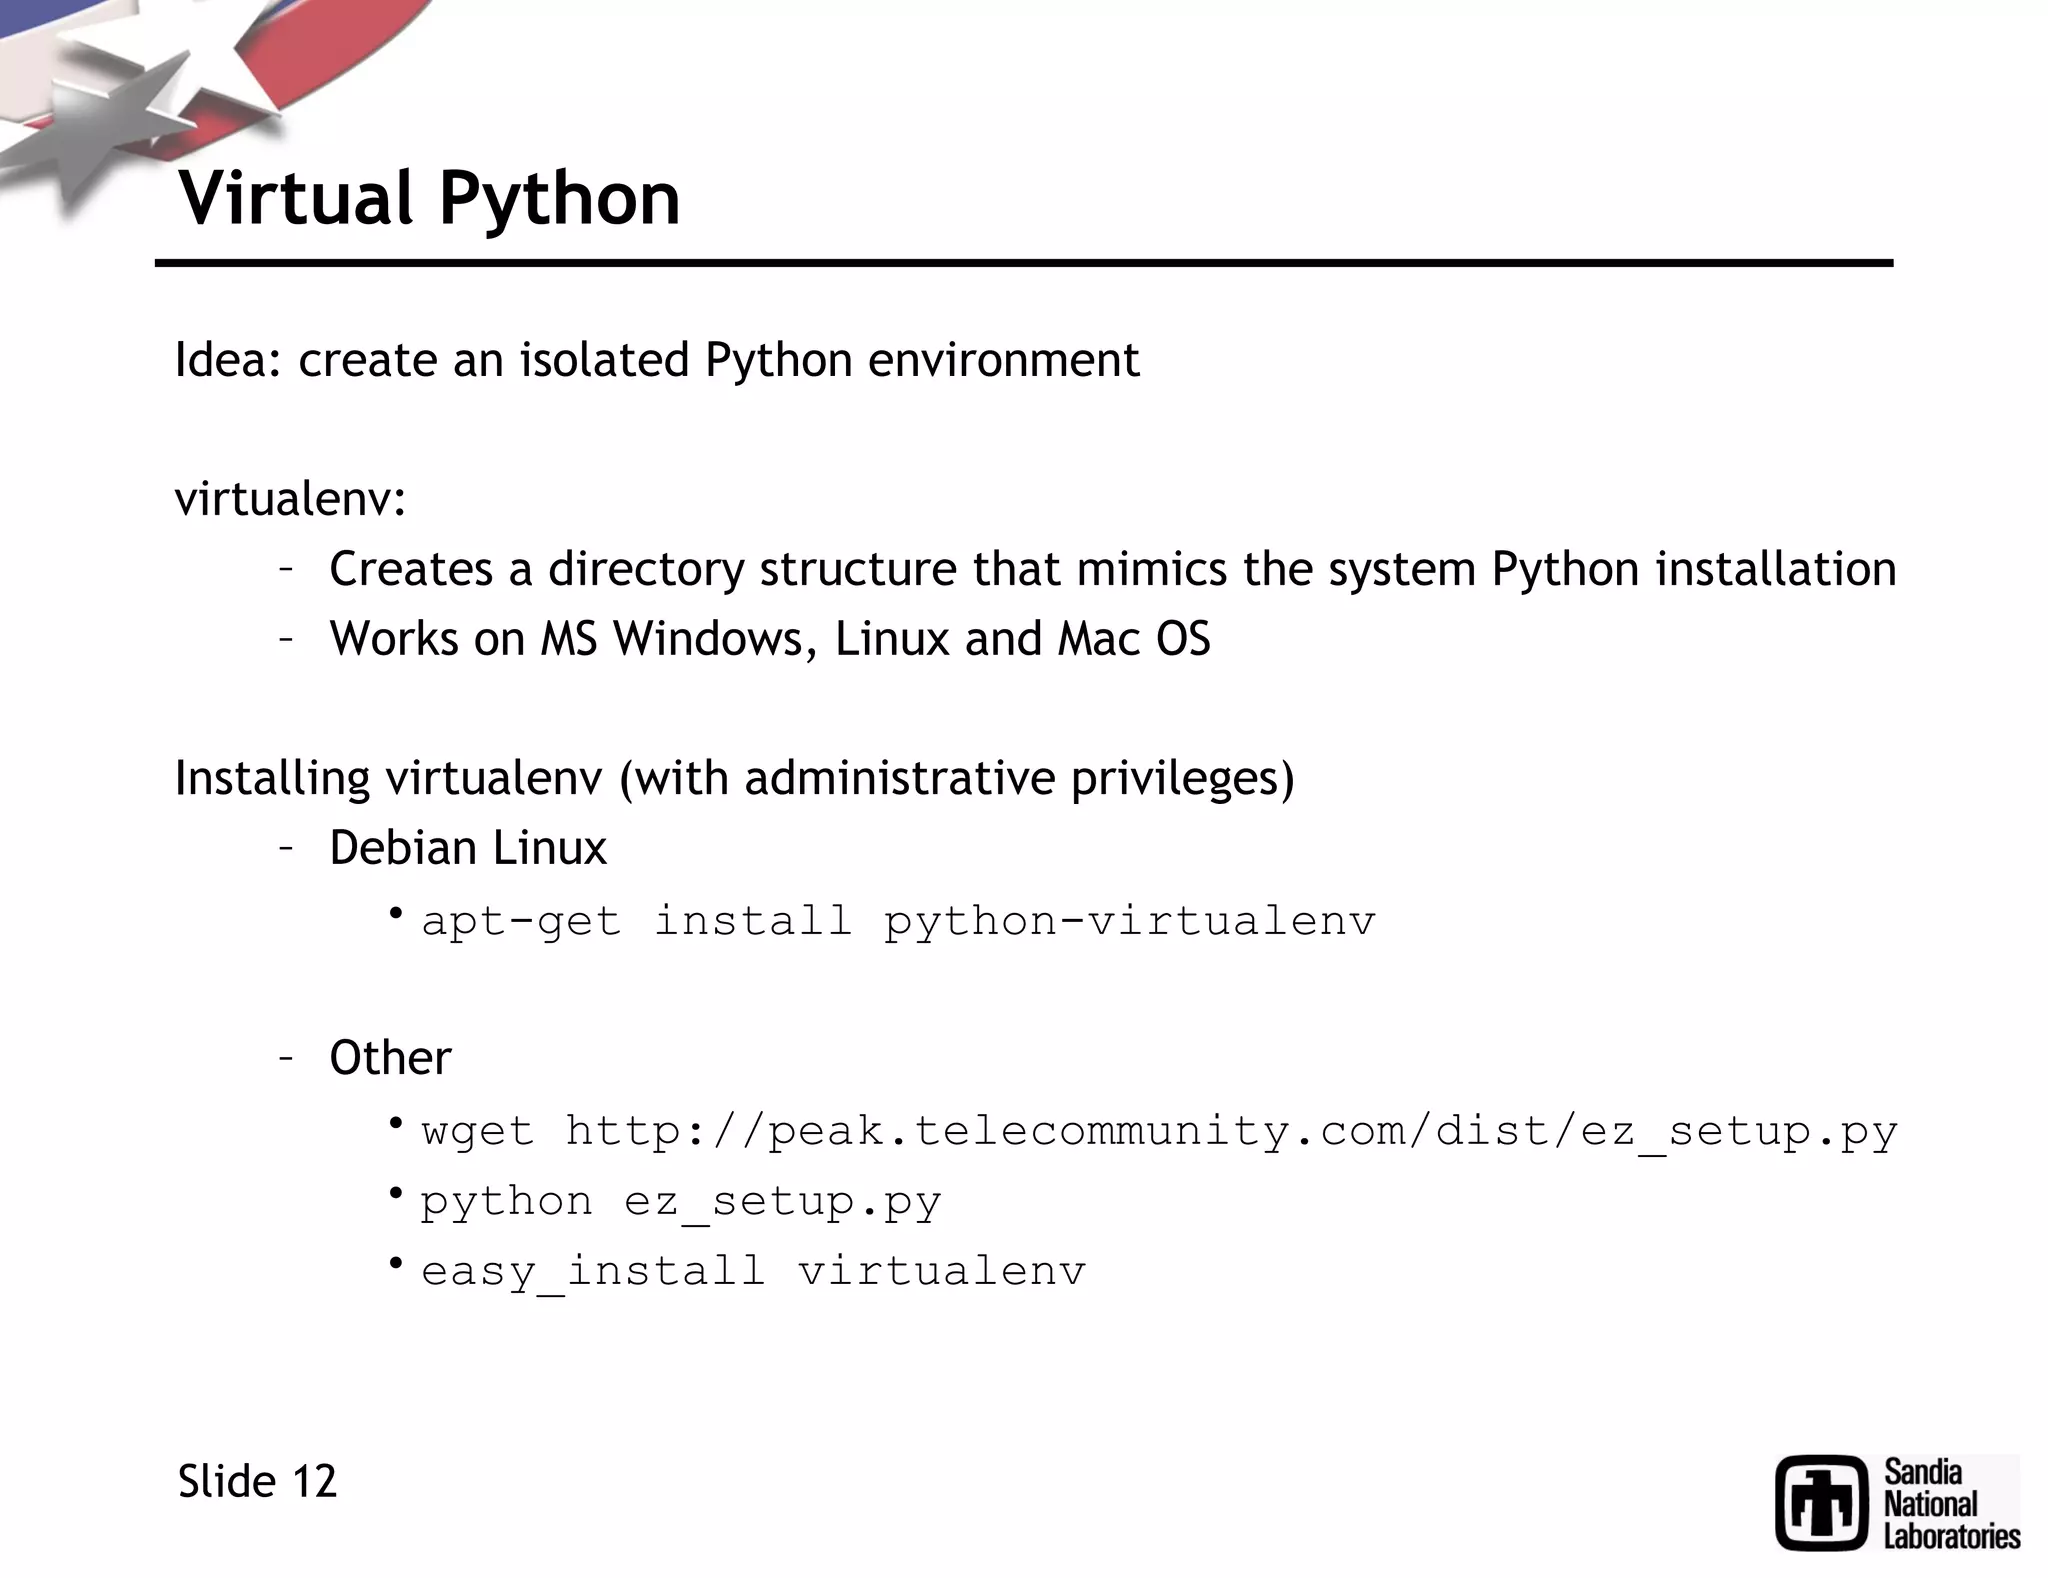The image size is (2048, 1578).
Task: Click the Sandia National Laboratories text
Action: pyautogui.click(x=1950, y=1504)
